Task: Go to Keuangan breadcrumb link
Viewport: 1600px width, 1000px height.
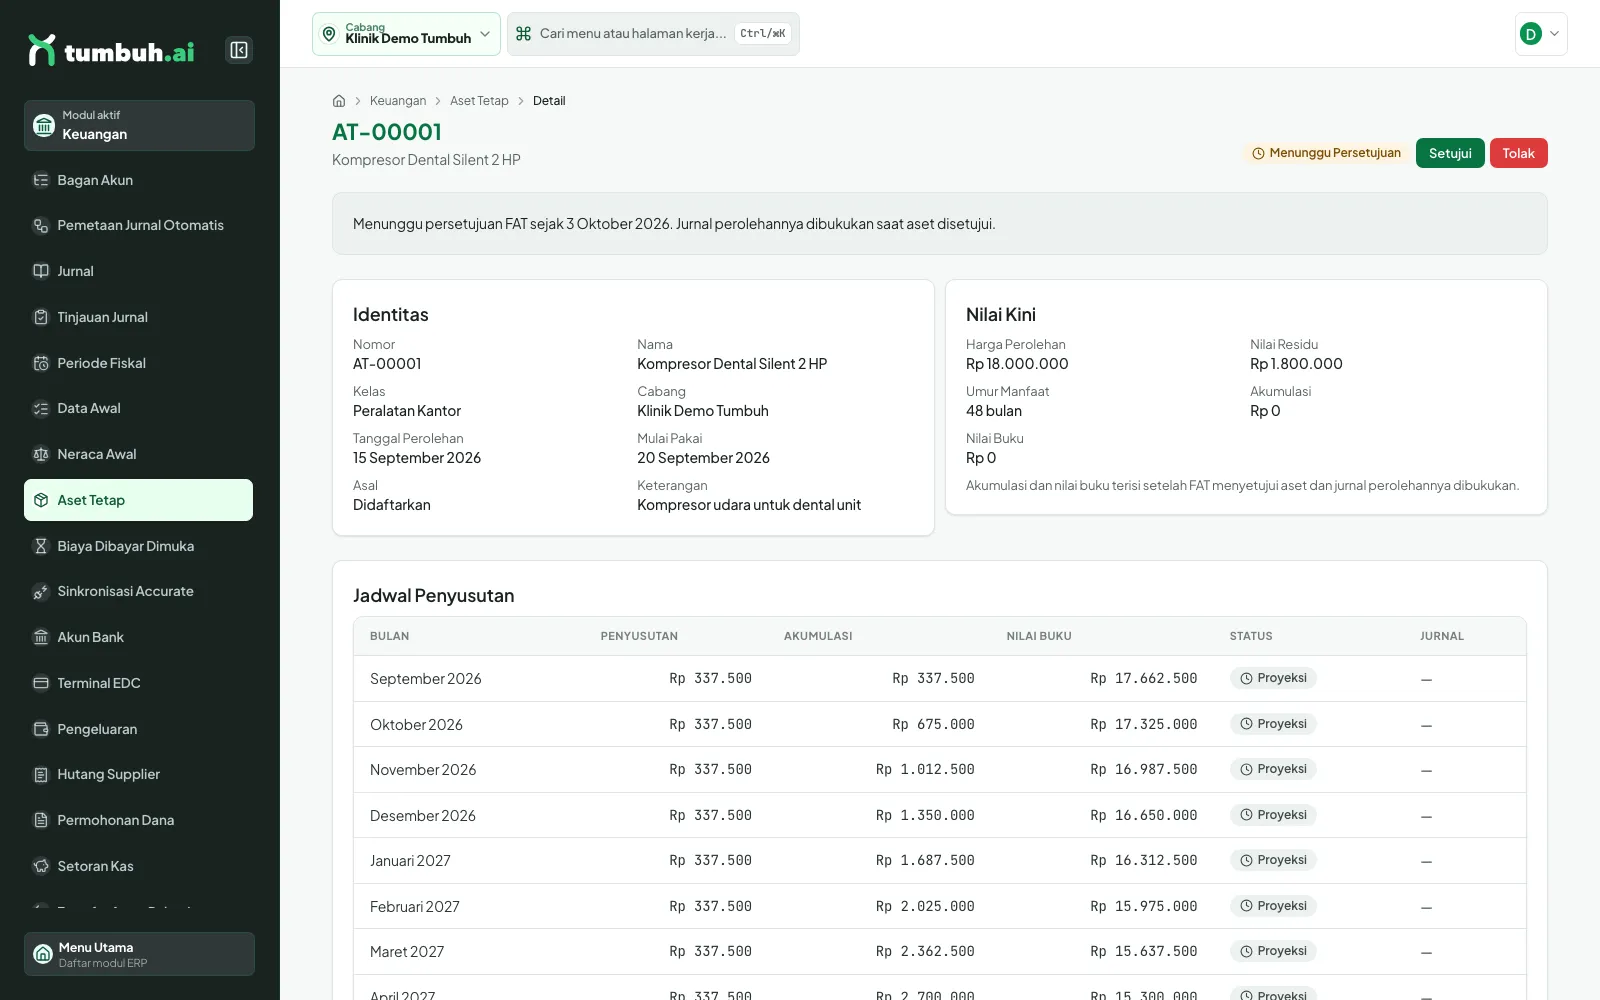Action: [398, 101]
